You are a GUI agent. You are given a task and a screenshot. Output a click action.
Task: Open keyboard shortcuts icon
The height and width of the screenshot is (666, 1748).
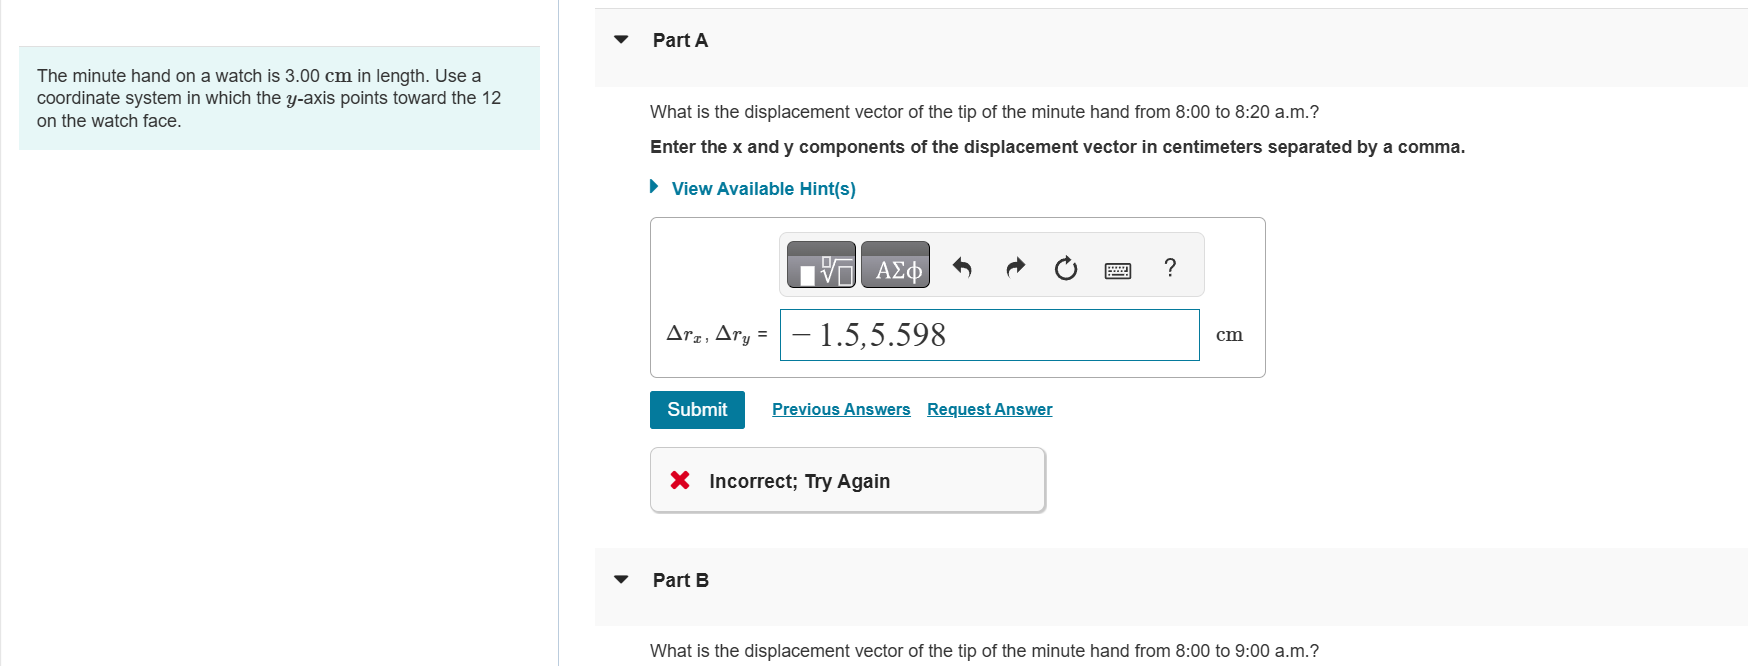(1118, 270)
